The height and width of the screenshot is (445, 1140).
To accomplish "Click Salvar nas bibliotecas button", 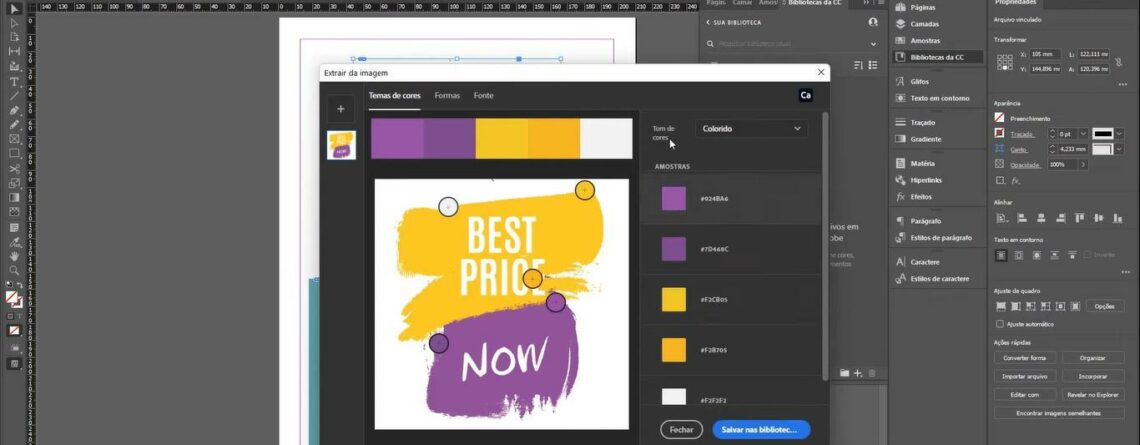I will pyautogui.click(x=761, y=429).
